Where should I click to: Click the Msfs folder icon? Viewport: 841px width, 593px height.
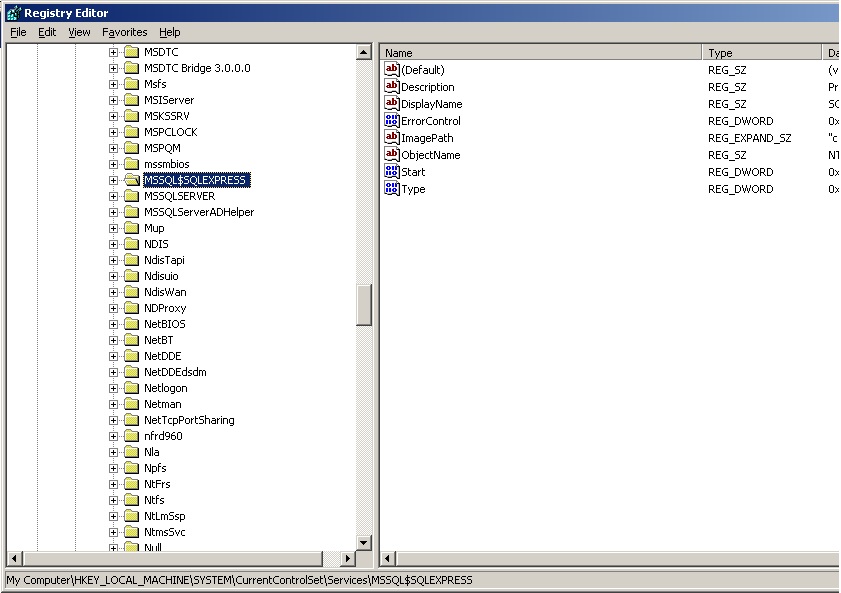pos(131,84)
